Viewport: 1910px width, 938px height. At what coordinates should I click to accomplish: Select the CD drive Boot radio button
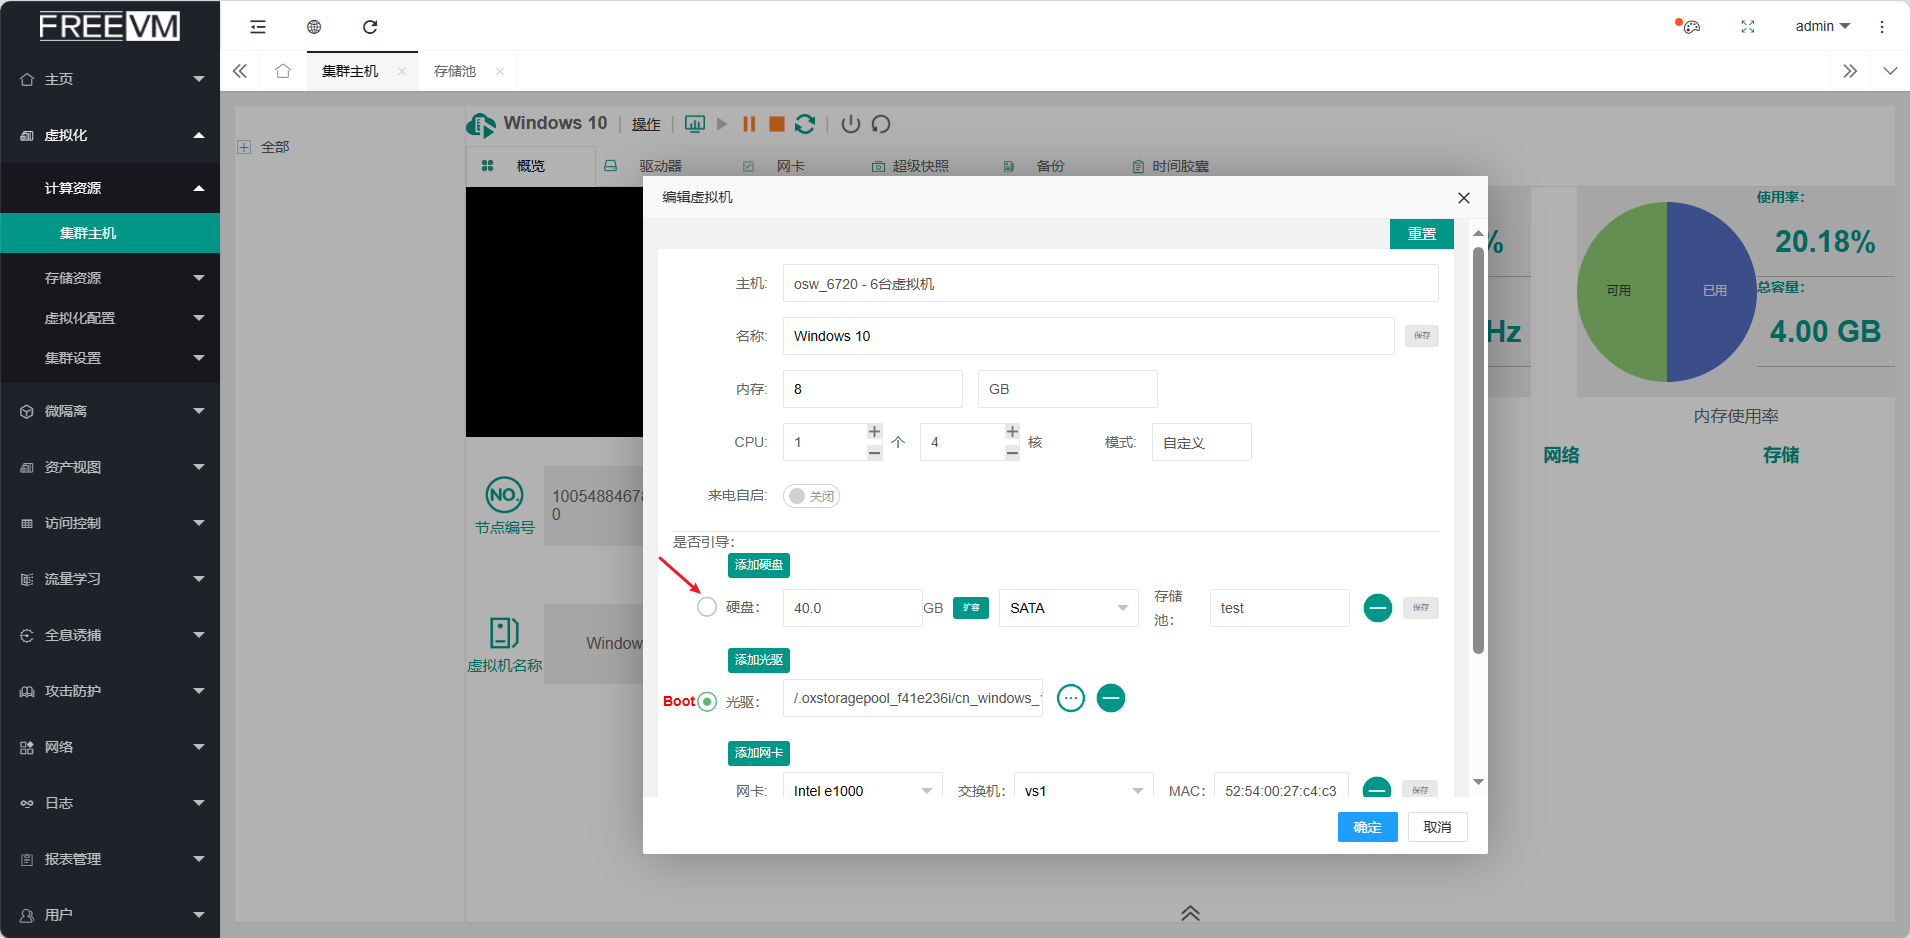tap(707, 701)
